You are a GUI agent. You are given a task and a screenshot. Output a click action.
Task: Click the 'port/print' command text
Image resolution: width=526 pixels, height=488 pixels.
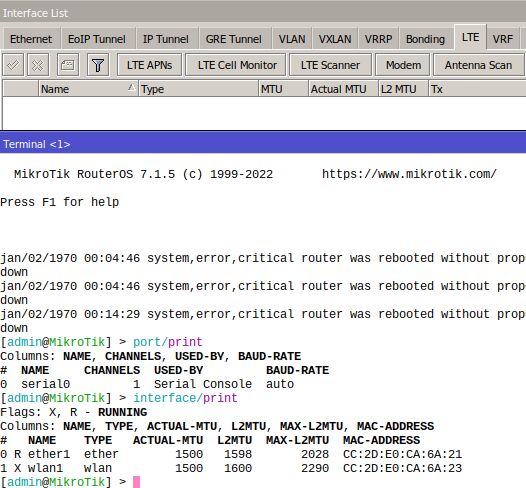pos(168,342)
